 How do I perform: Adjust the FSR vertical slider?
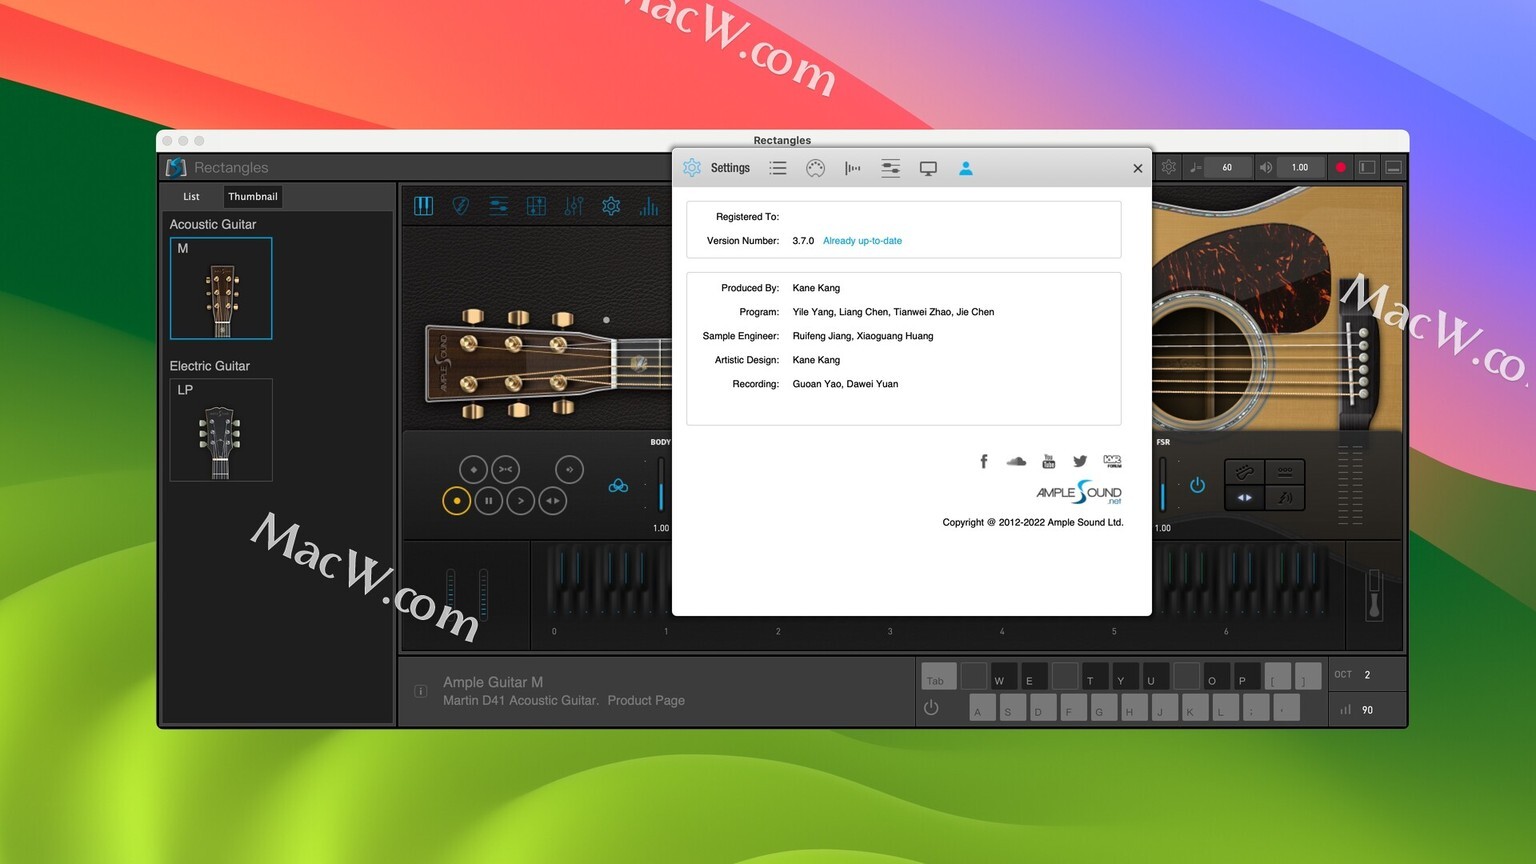pos(1162,484)
